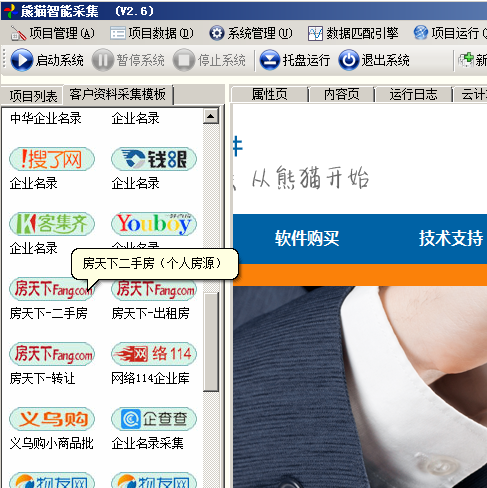Click the 停止系统 stop icon
This screenshot has width=487, height=488.
point(184,60)
